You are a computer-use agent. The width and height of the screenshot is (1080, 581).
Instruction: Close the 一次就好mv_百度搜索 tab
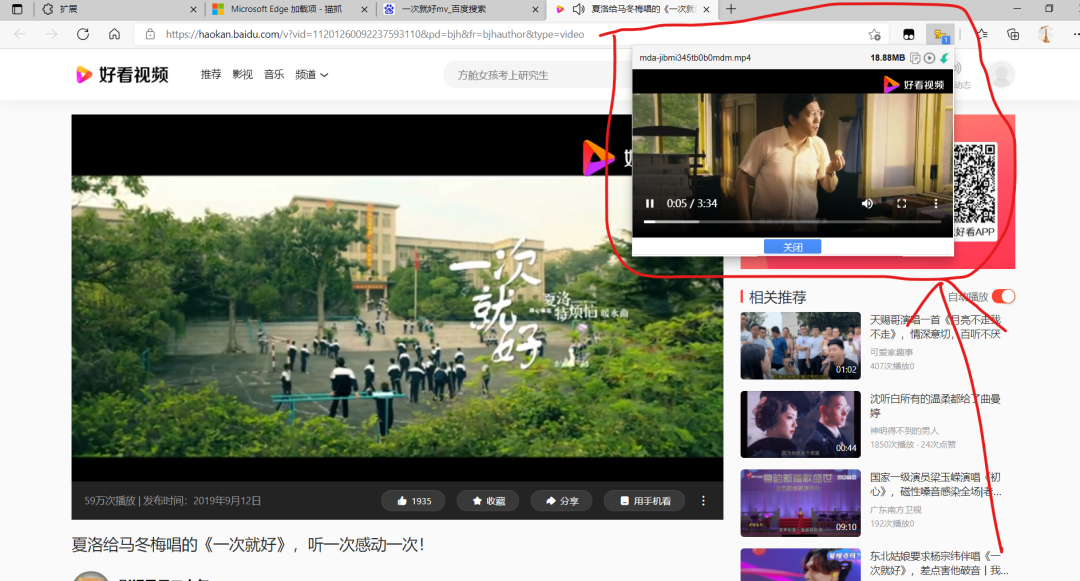[535, 10]
